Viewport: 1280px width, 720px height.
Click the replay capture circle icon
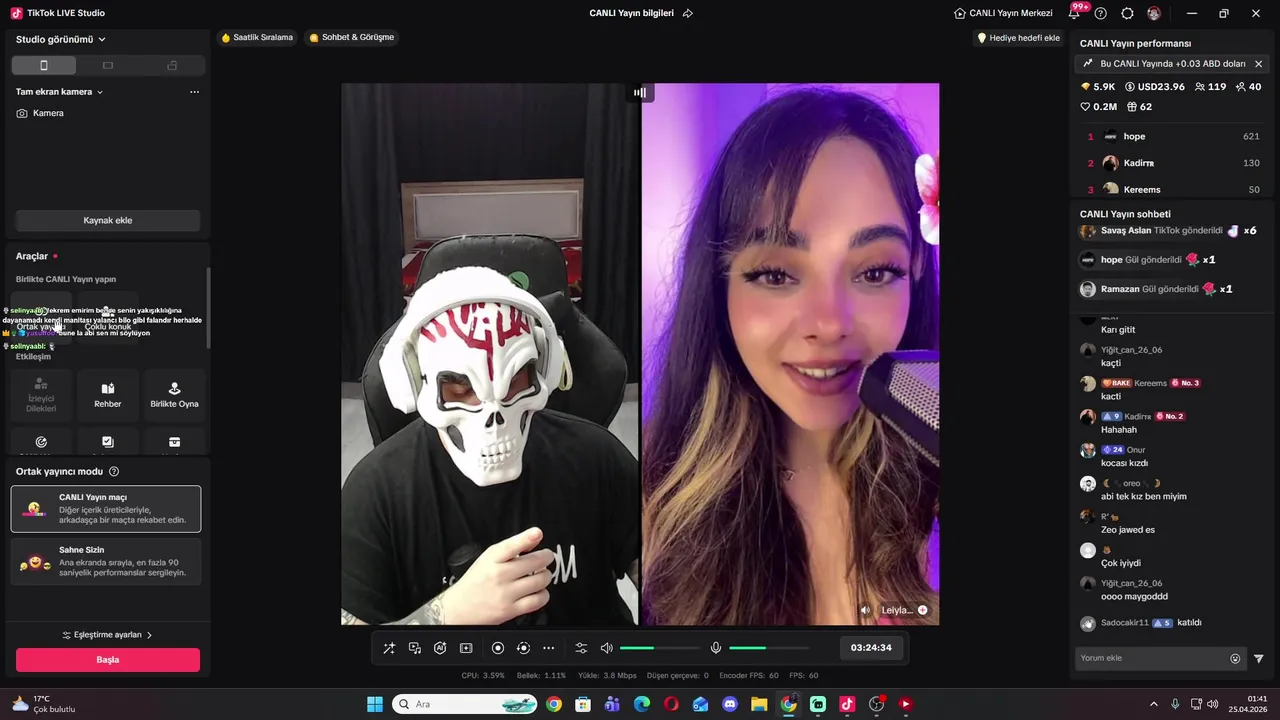point(523,648)
